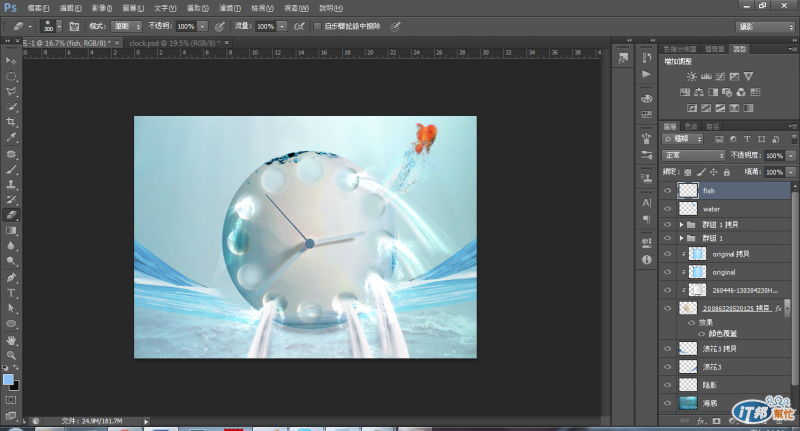Open the layer opacity (不透明度) dropdown arrow

[x=792, y=156]
